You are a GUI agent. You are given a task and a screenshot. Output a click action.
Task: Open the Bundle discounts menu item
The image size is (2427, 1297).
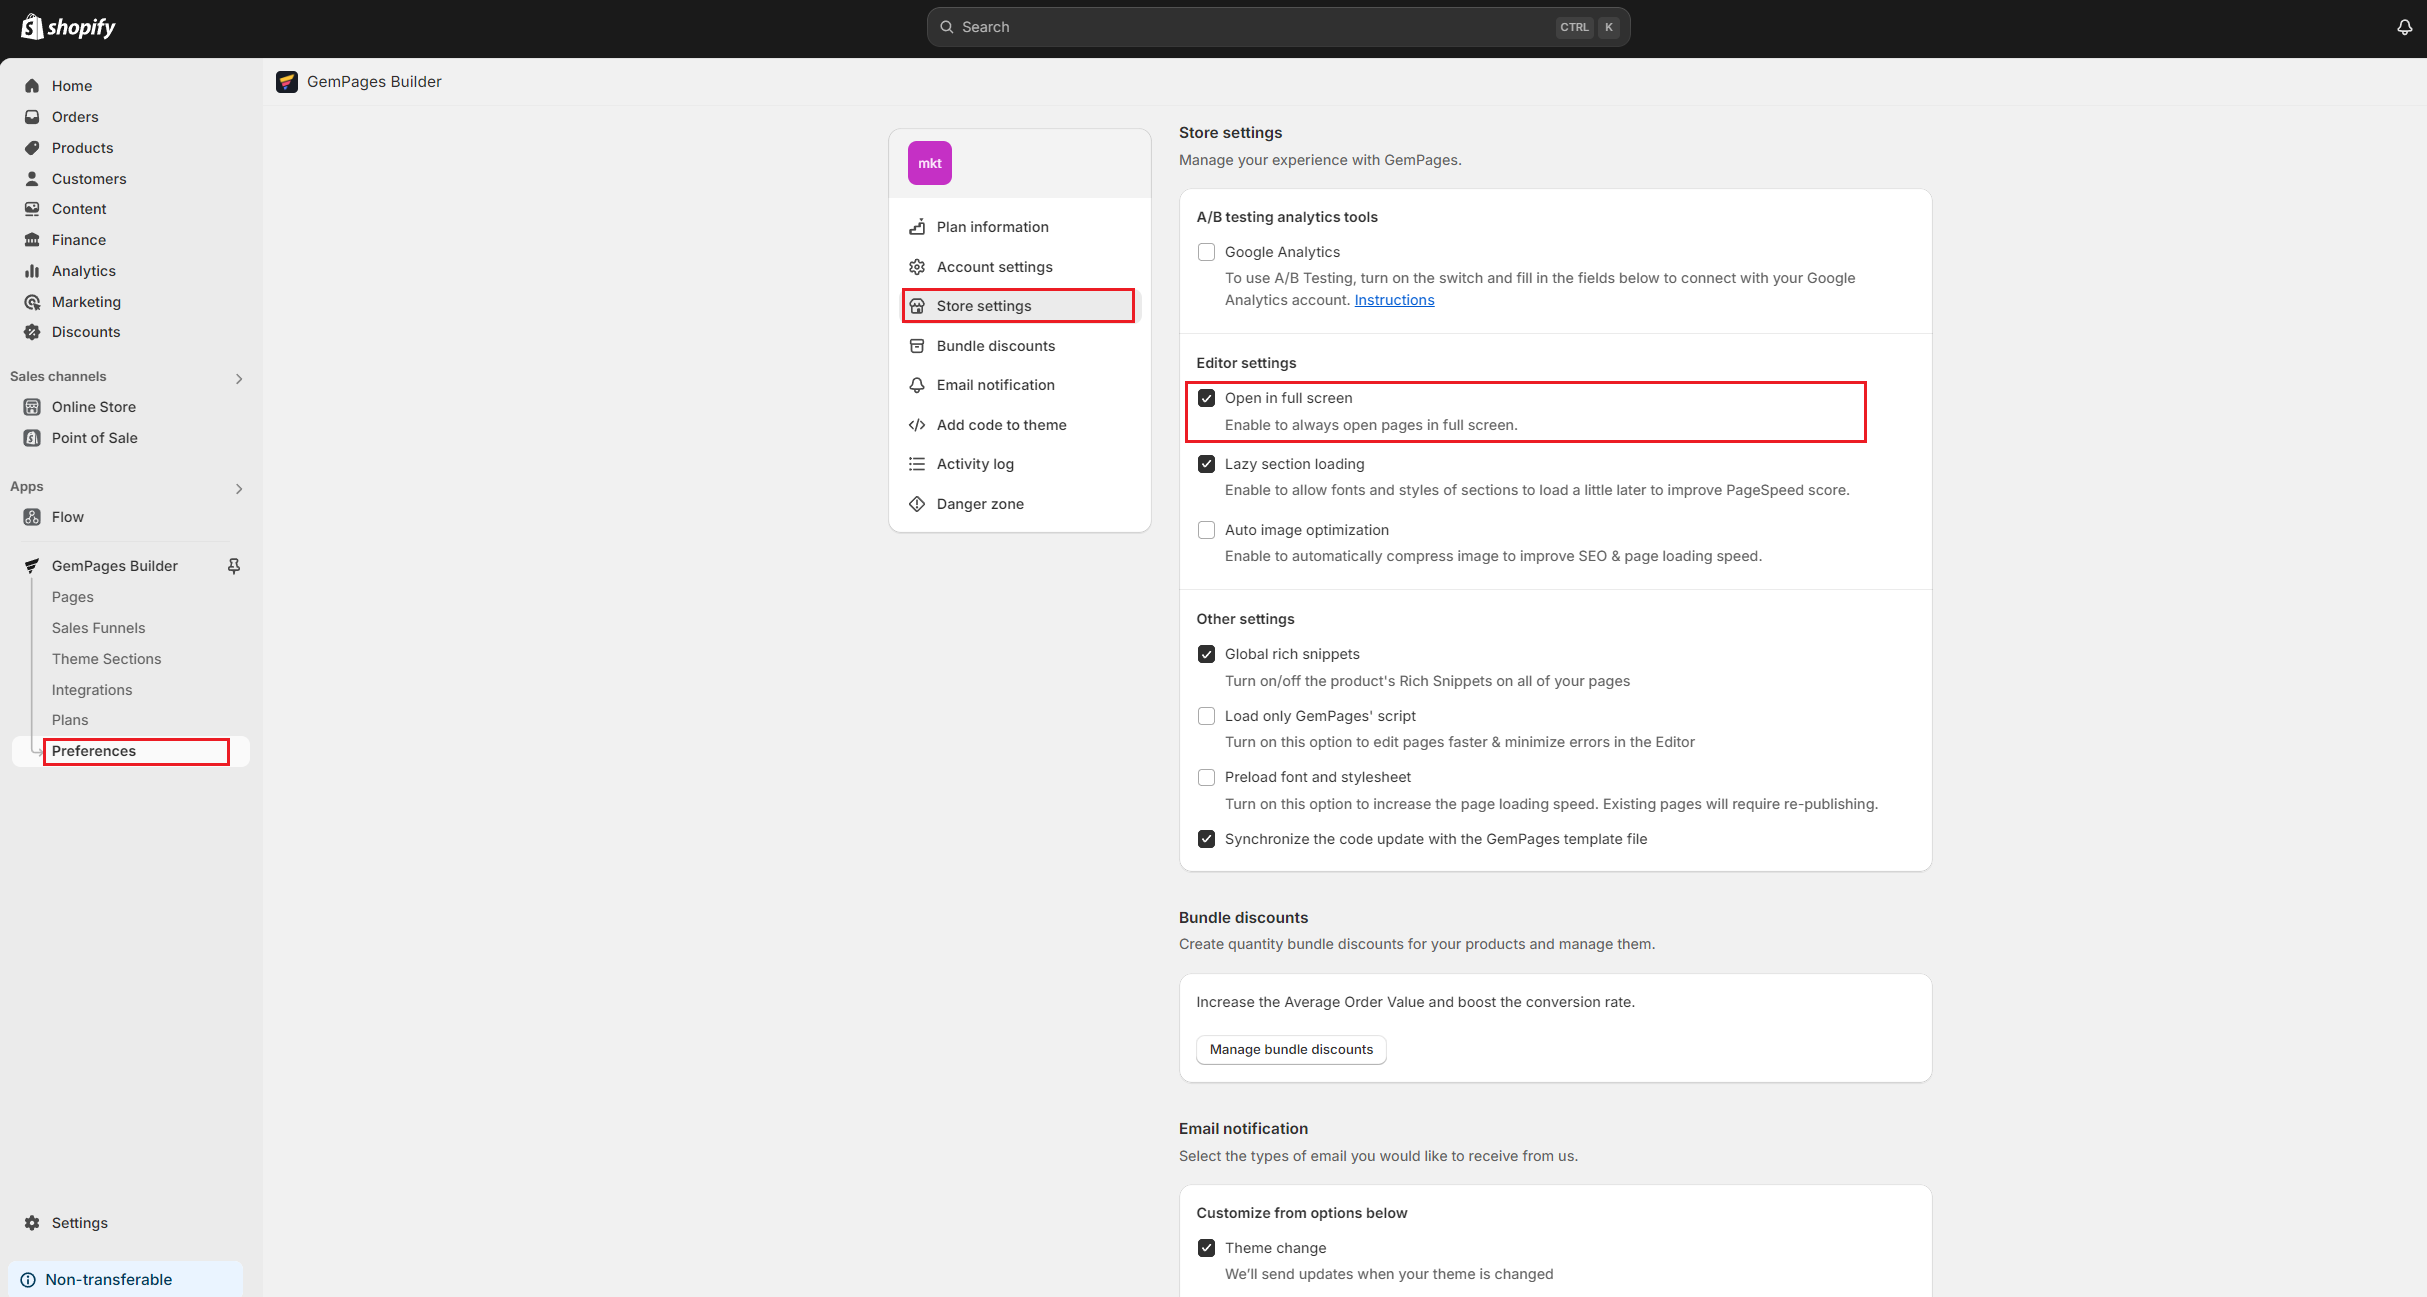[x=995, y=346]
